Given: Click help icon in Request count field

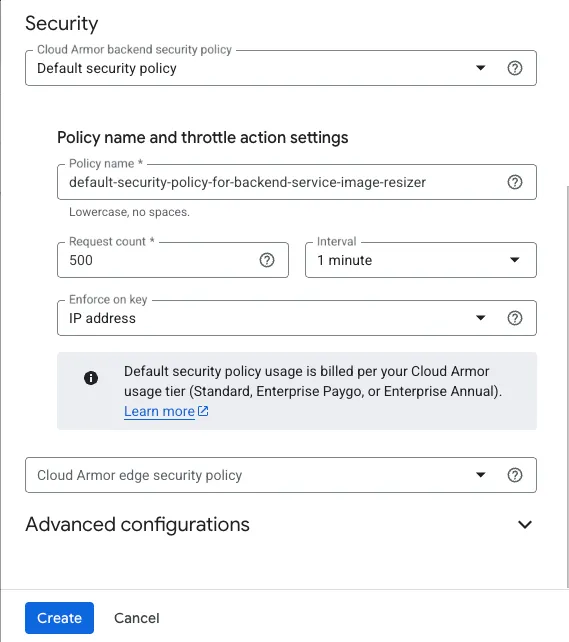Looking at the screenshot, I should click(267, 260).
